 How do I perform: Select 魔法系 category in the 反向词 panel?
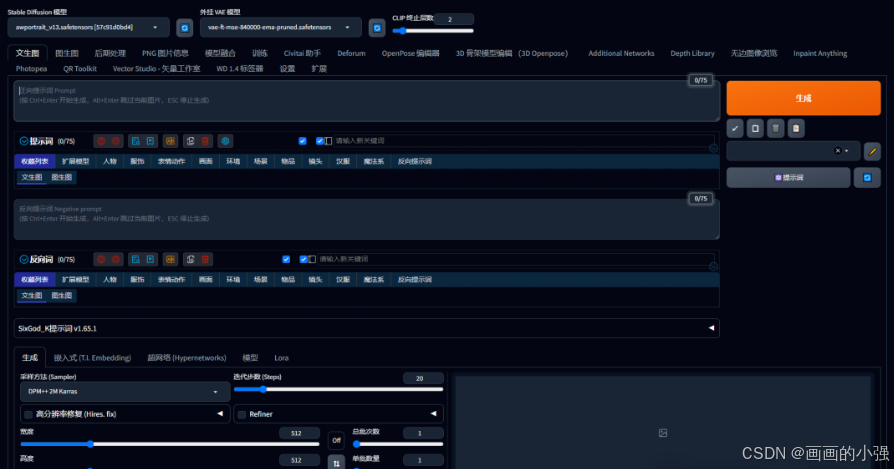tap(373, 280)
